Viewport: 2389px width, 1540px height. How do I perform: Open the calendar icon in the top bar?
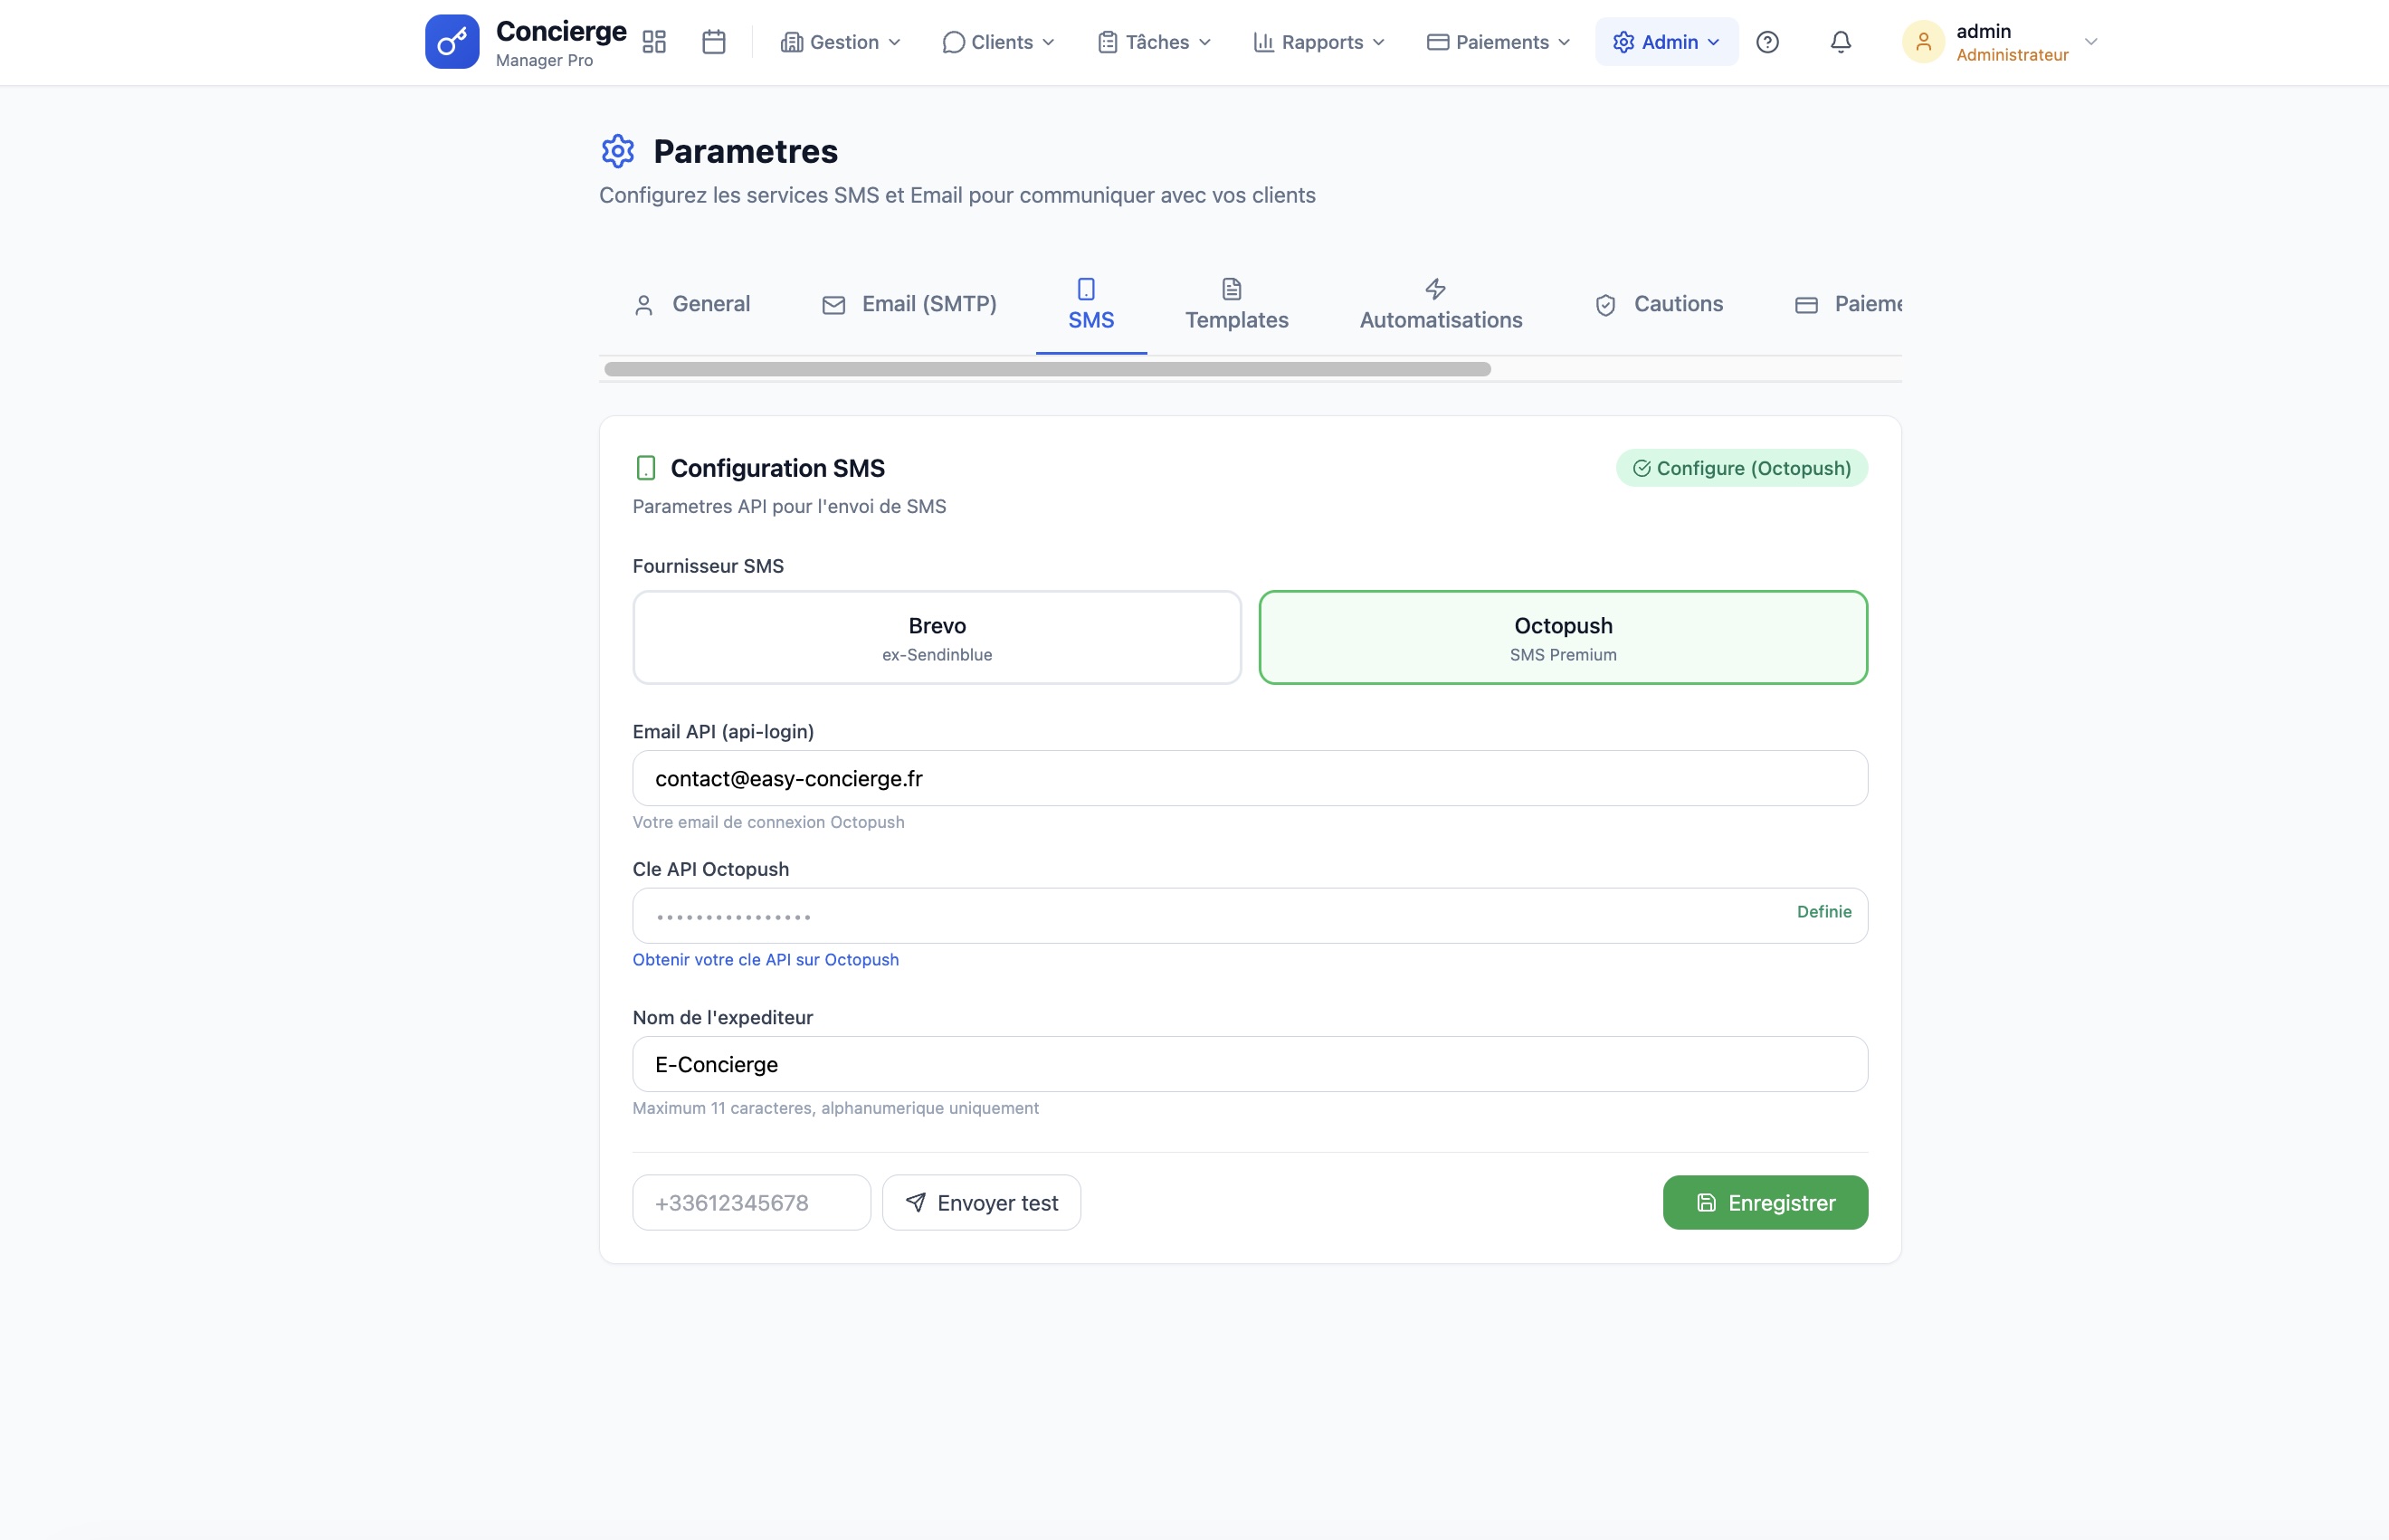tap(713, 41)
